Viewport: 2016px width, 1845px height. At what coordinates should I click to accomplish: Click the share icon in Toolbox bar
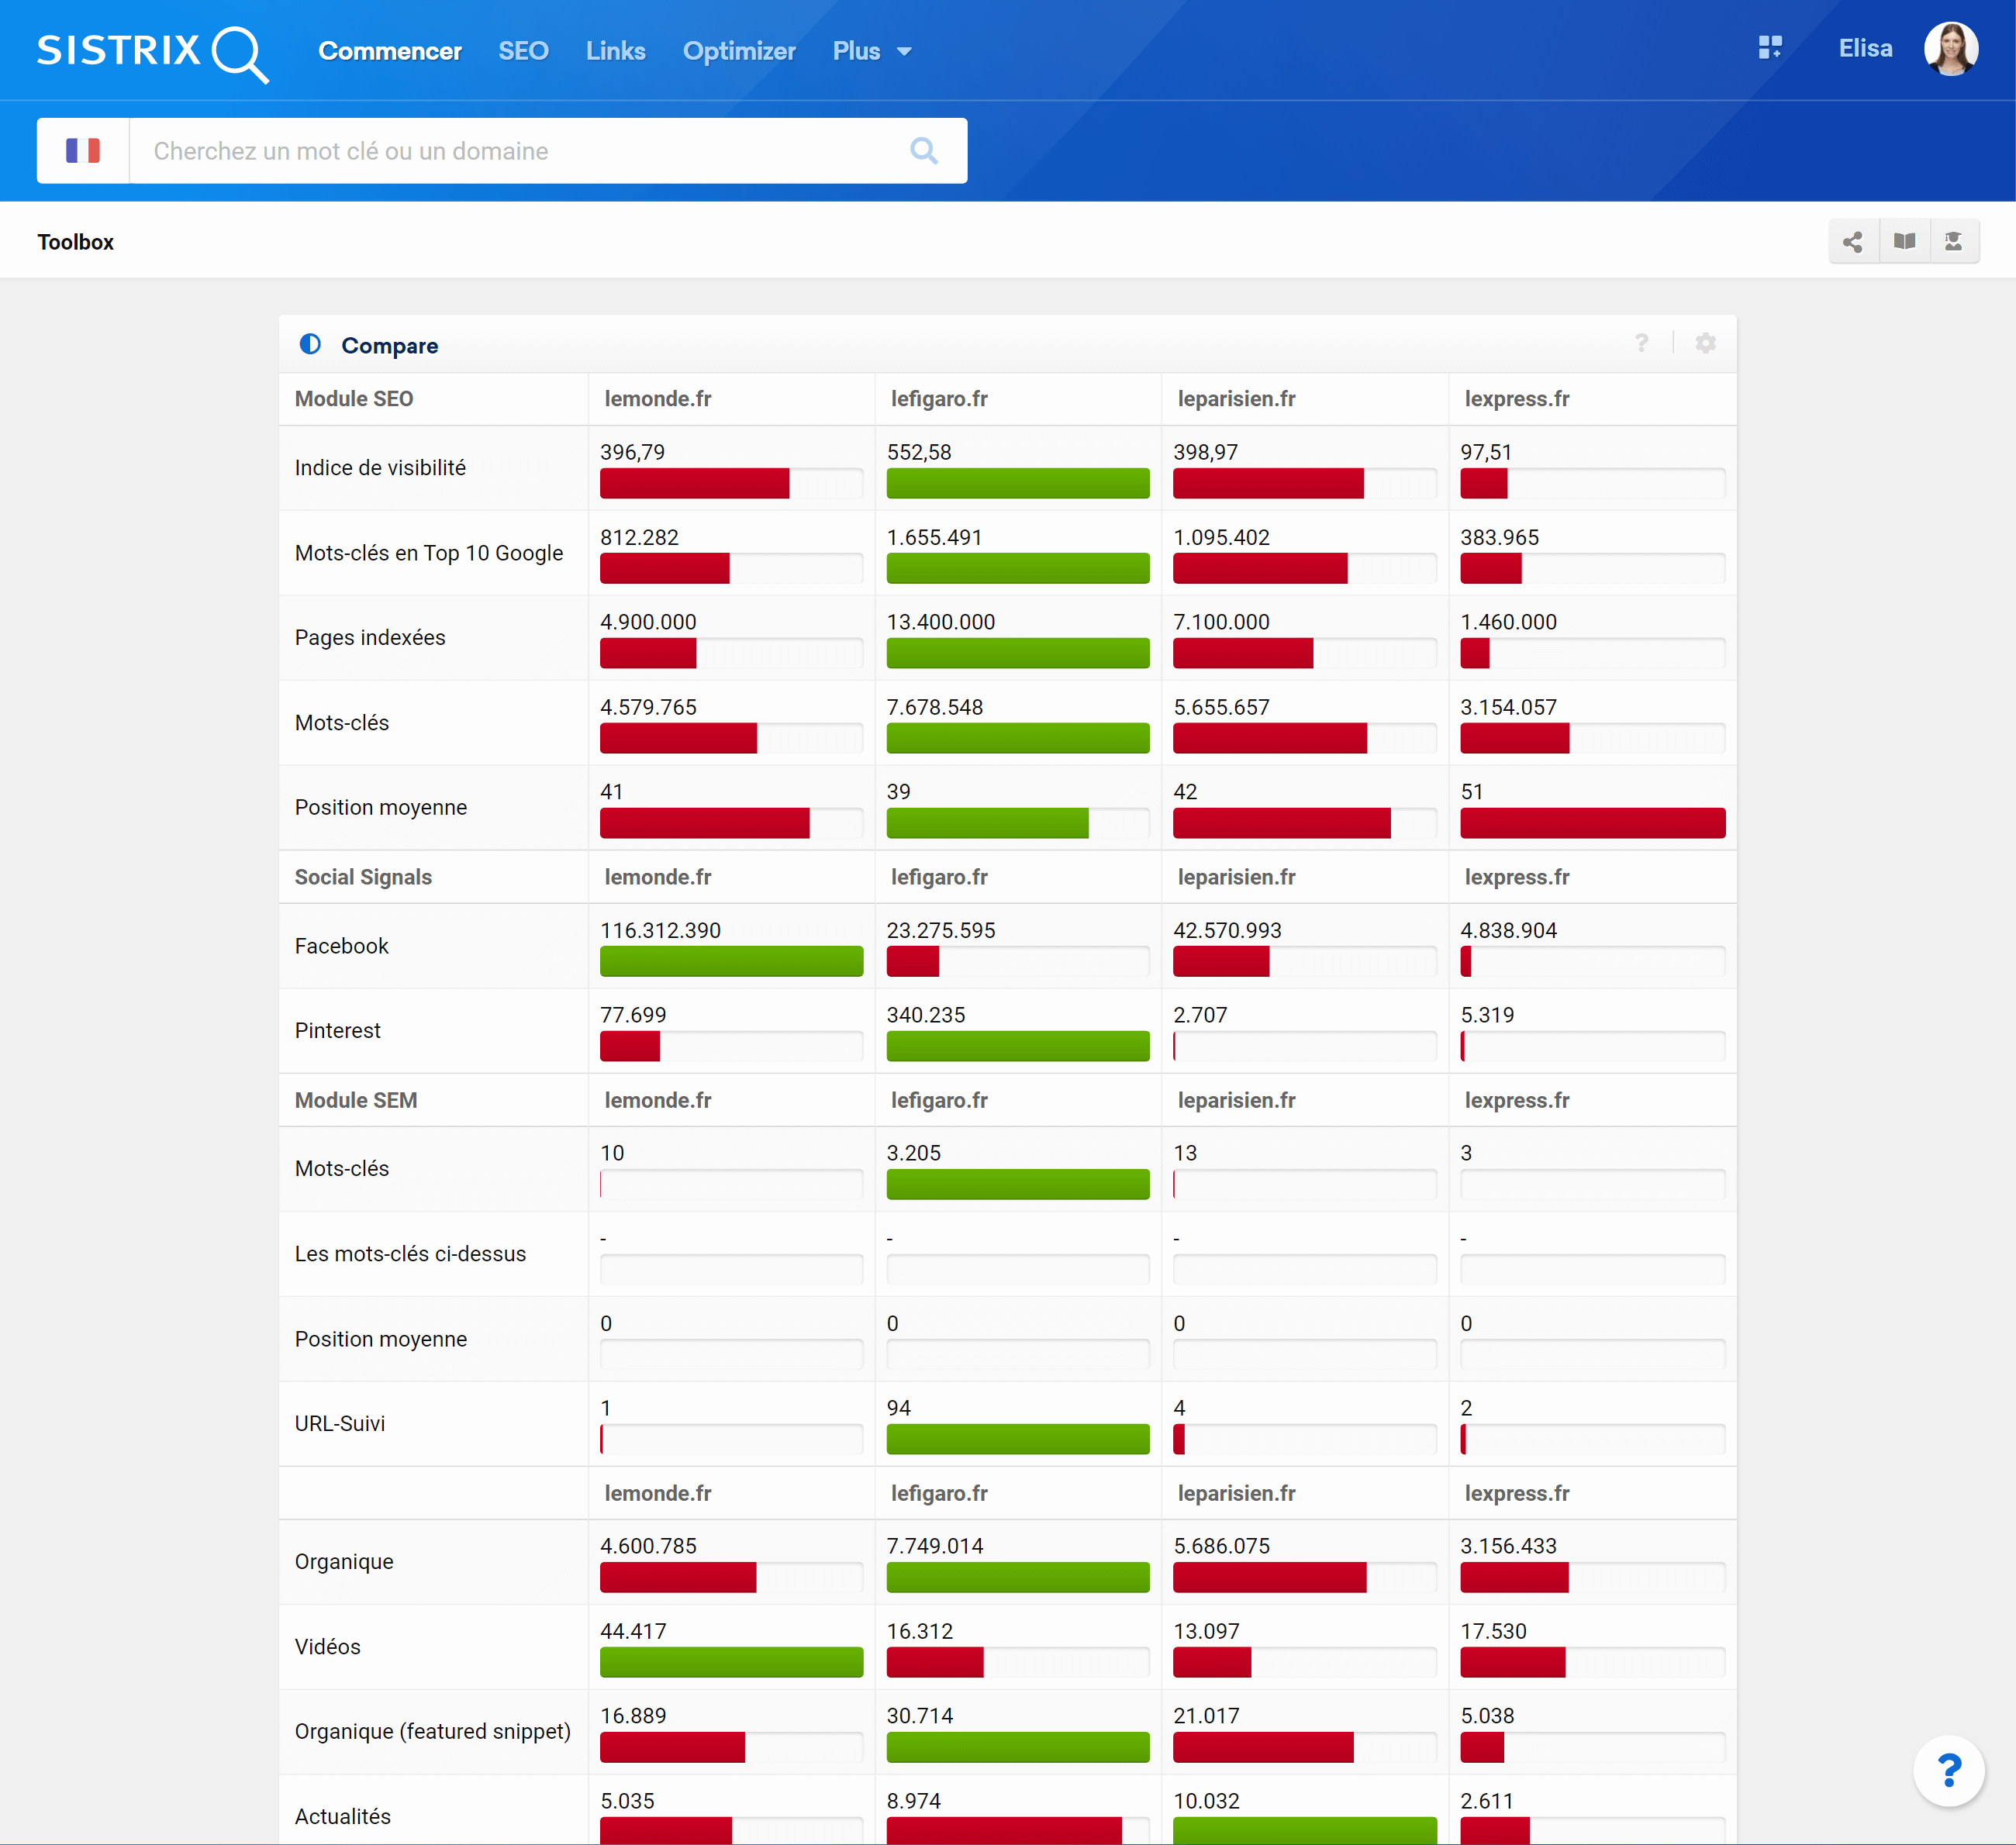1853,242
